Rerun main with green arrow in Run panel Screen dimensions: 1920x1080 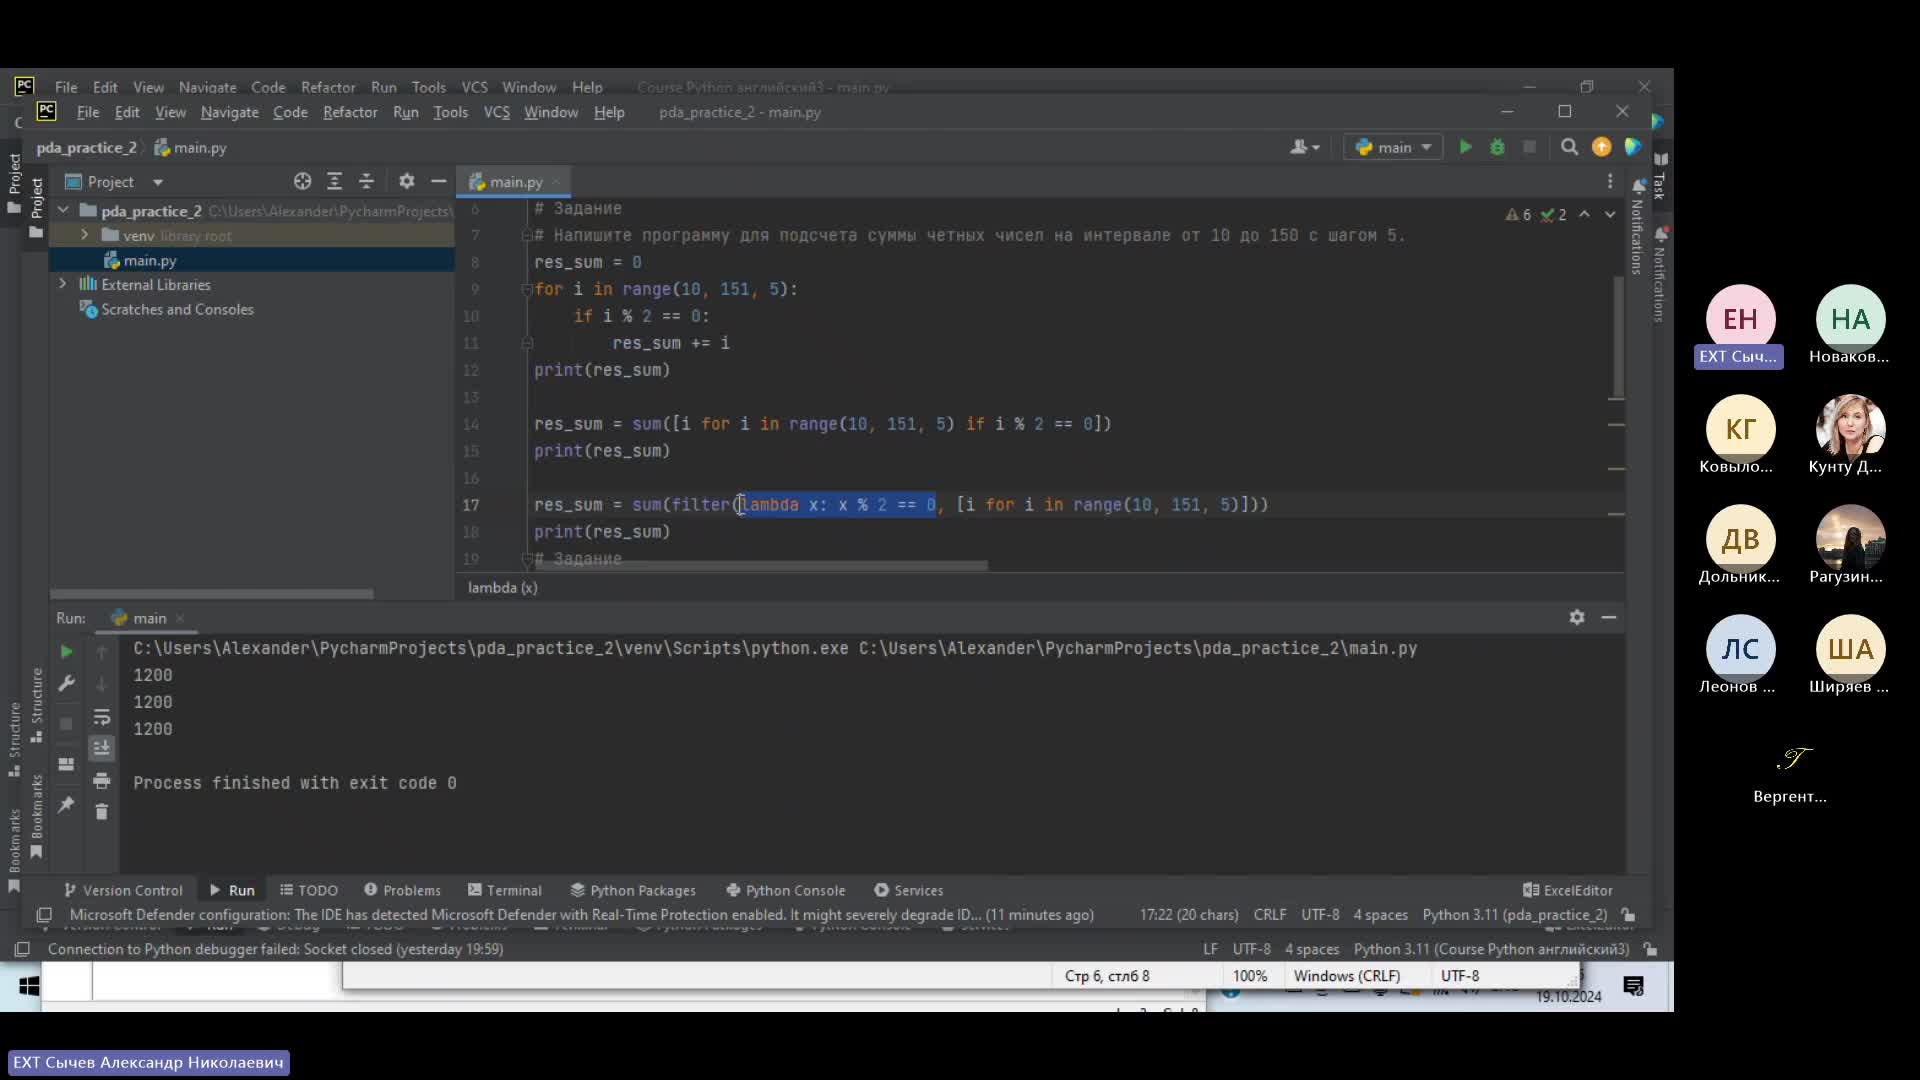(66, 651)
